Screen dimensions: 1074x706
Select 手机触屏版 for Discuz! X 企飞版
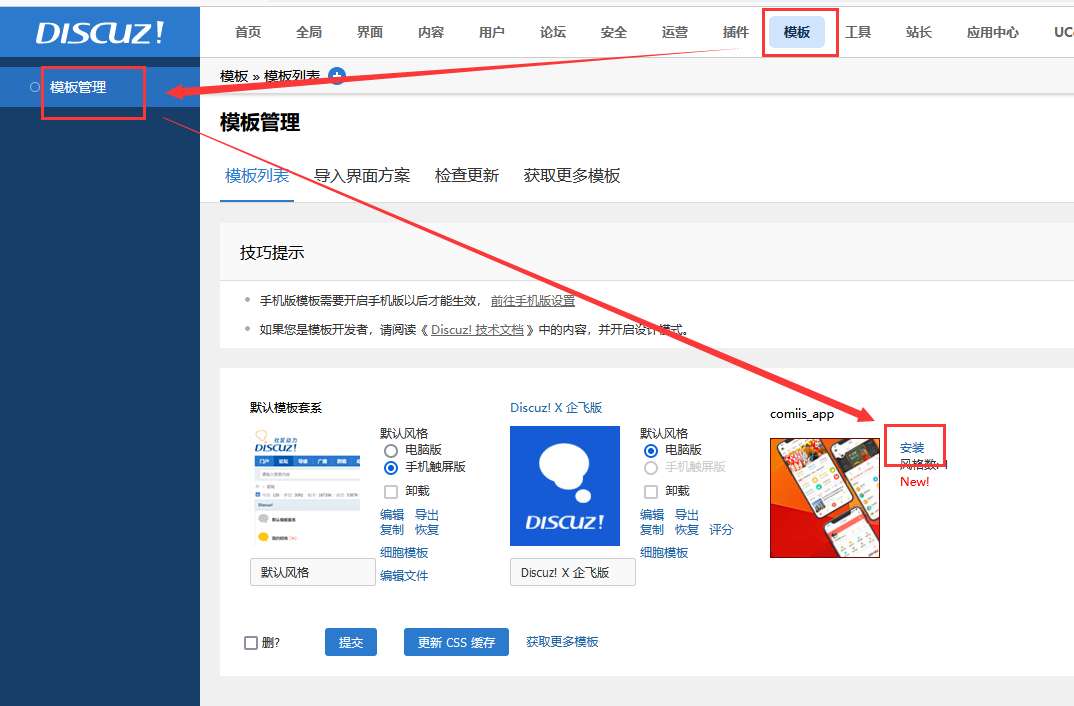point(651,468)
